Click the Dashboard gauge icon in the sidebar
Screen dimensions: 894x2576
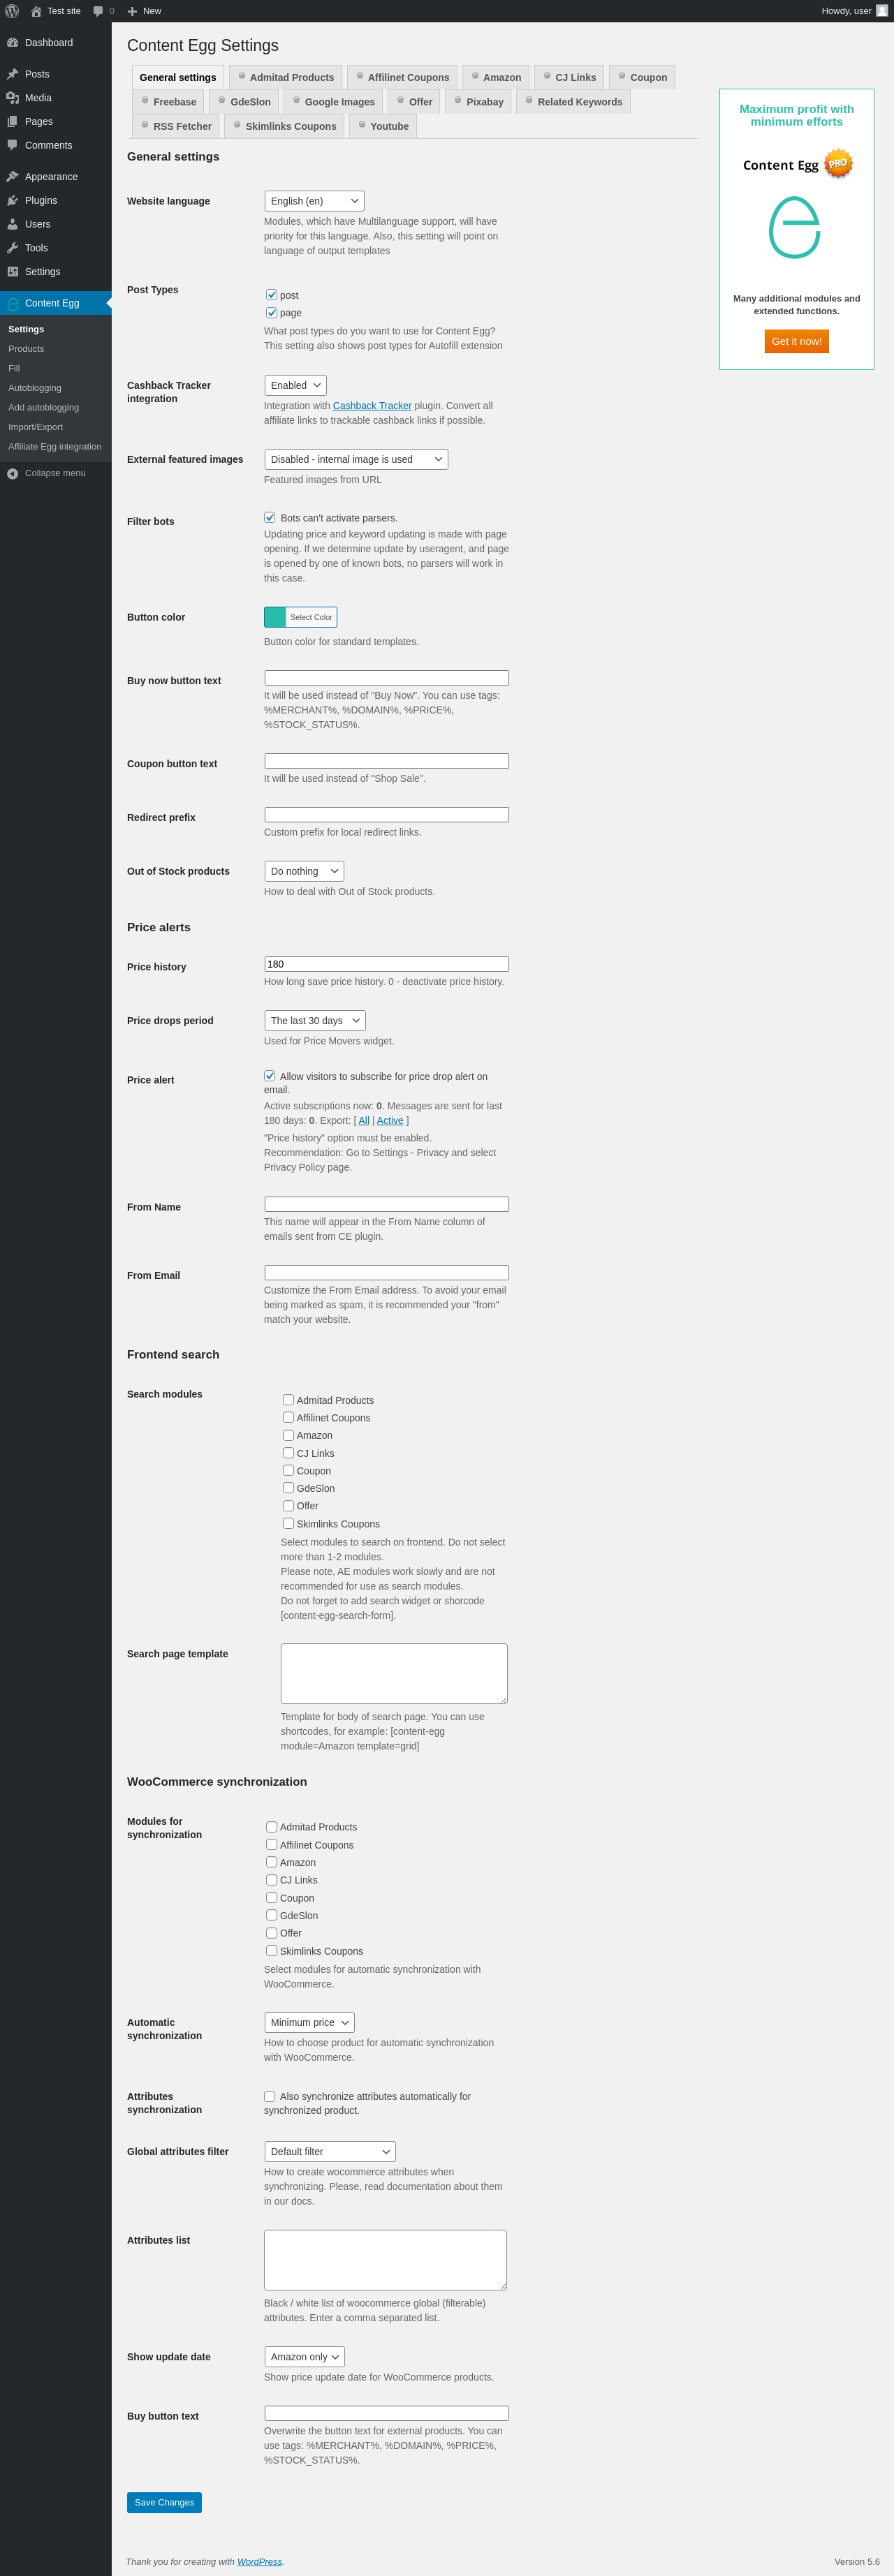click(13, 43)
